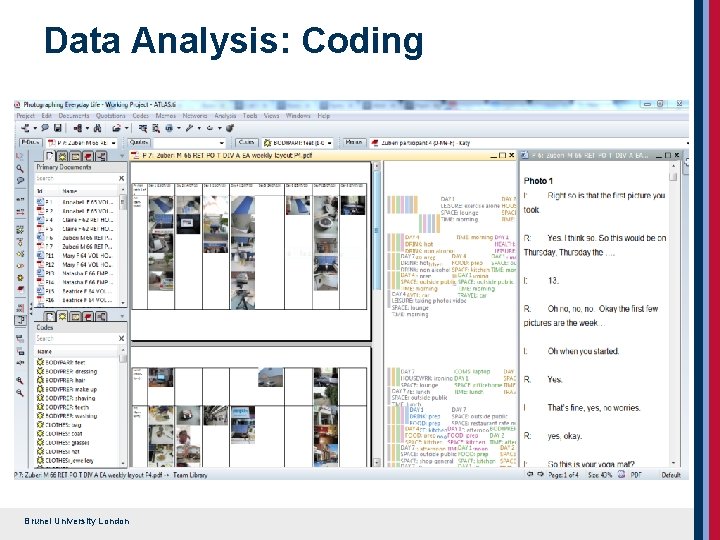Open the Networks menu
720x540 pixels.
[195, 116]
